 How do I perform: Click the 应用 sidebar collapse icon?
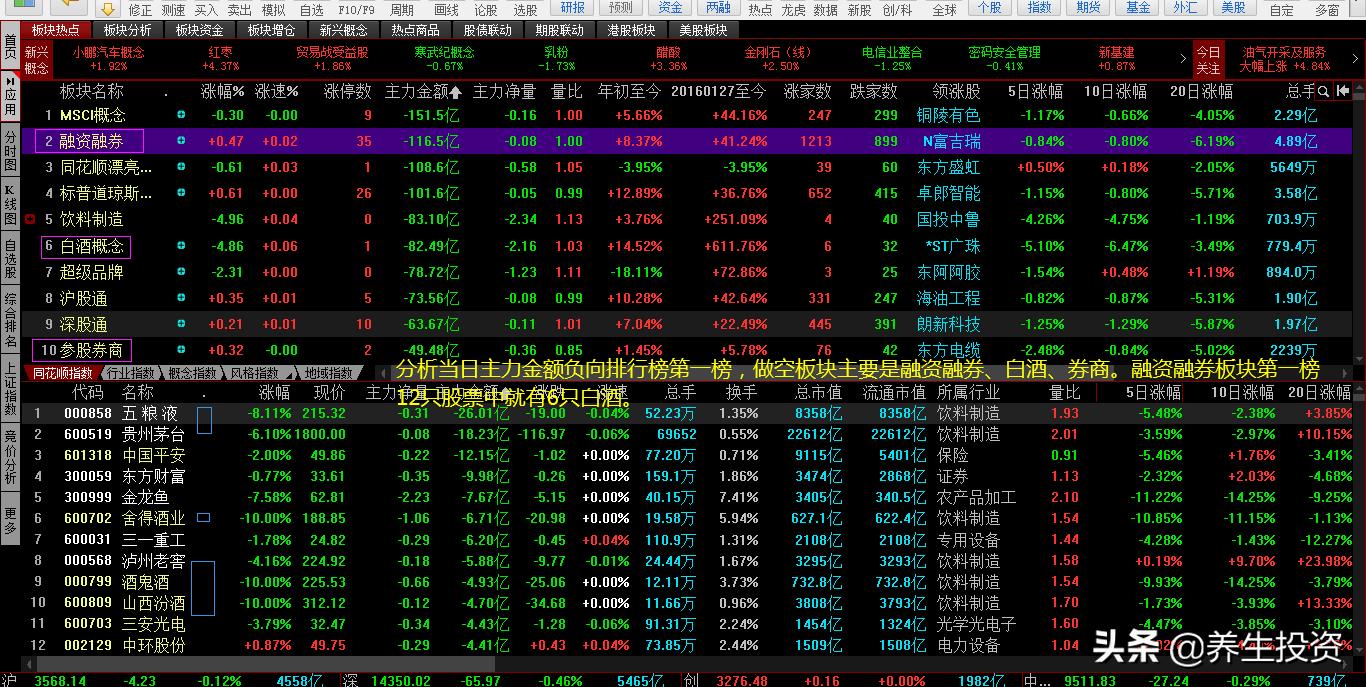(x=10, y=80)
